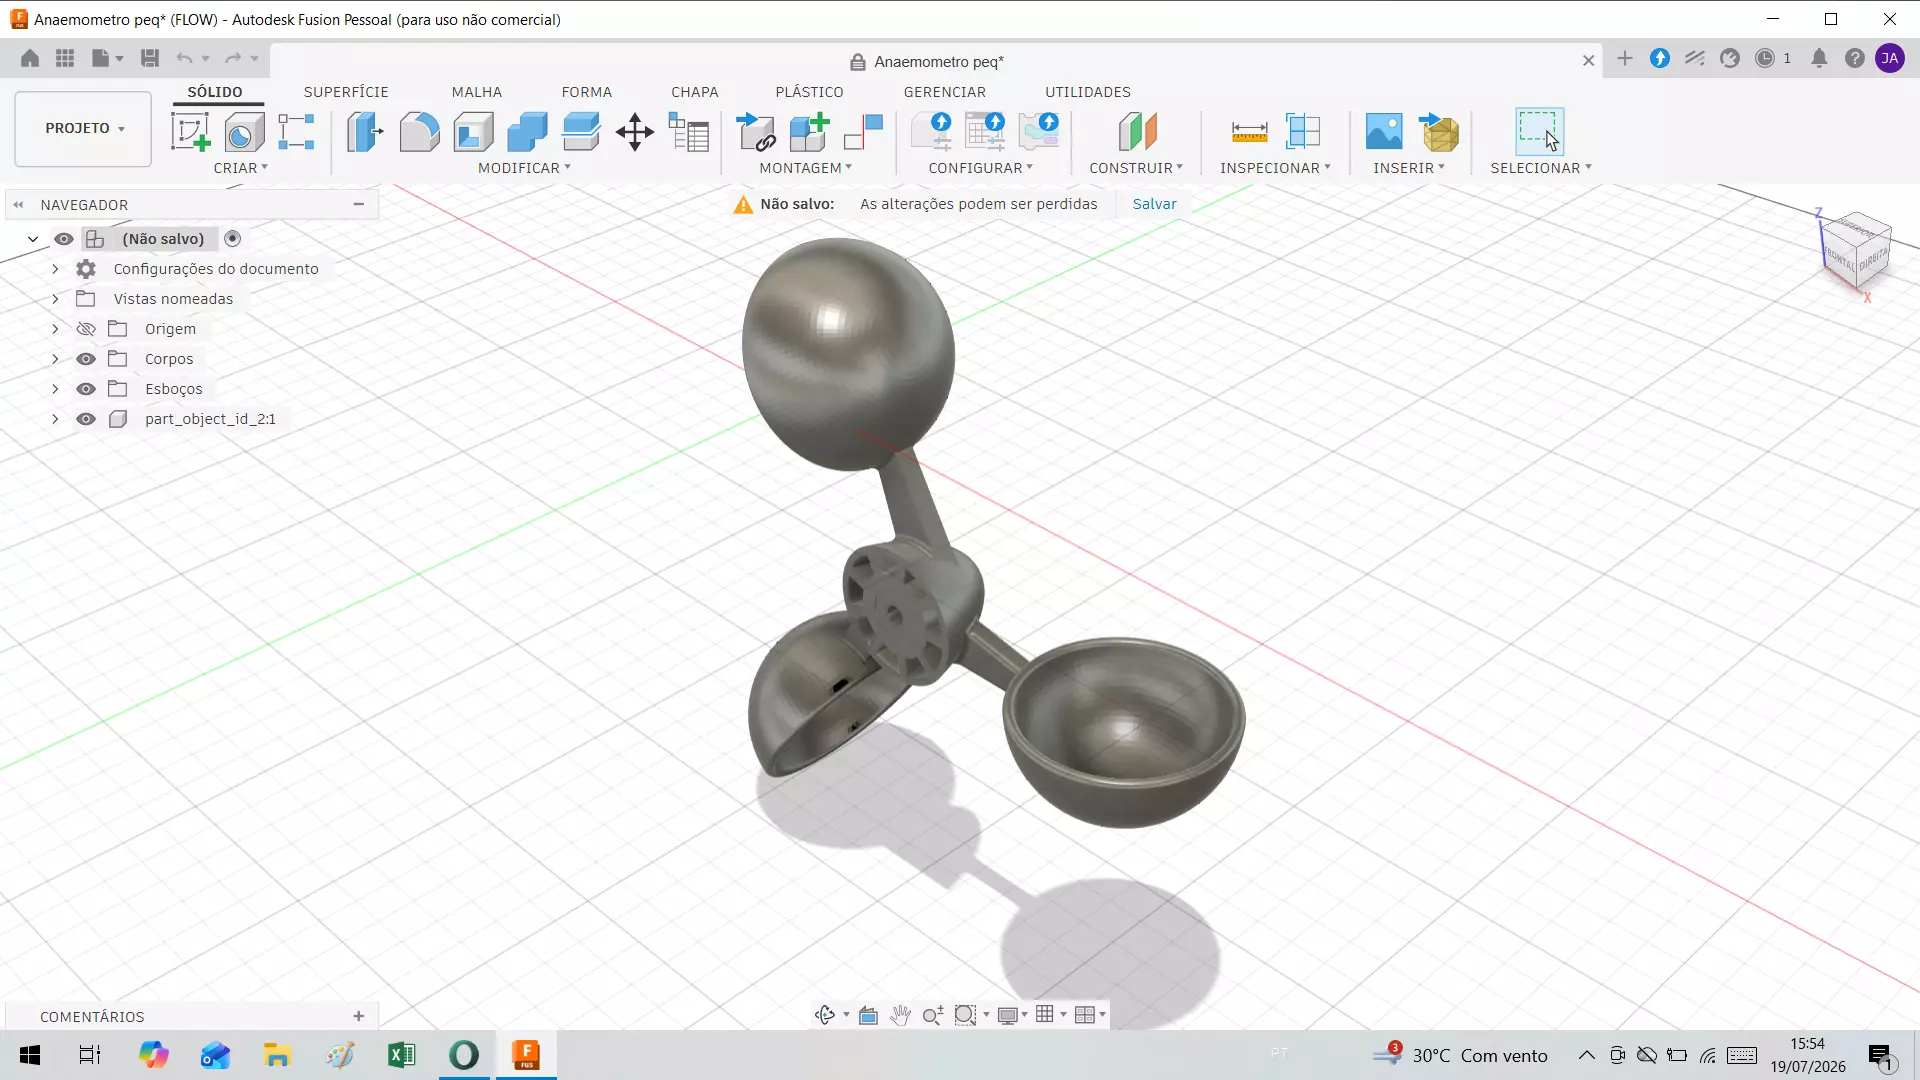Click the configuration table icon in CONFIGURAR
The height and width of the screenshot is (1080, 1920).
[x=986, y=131]
